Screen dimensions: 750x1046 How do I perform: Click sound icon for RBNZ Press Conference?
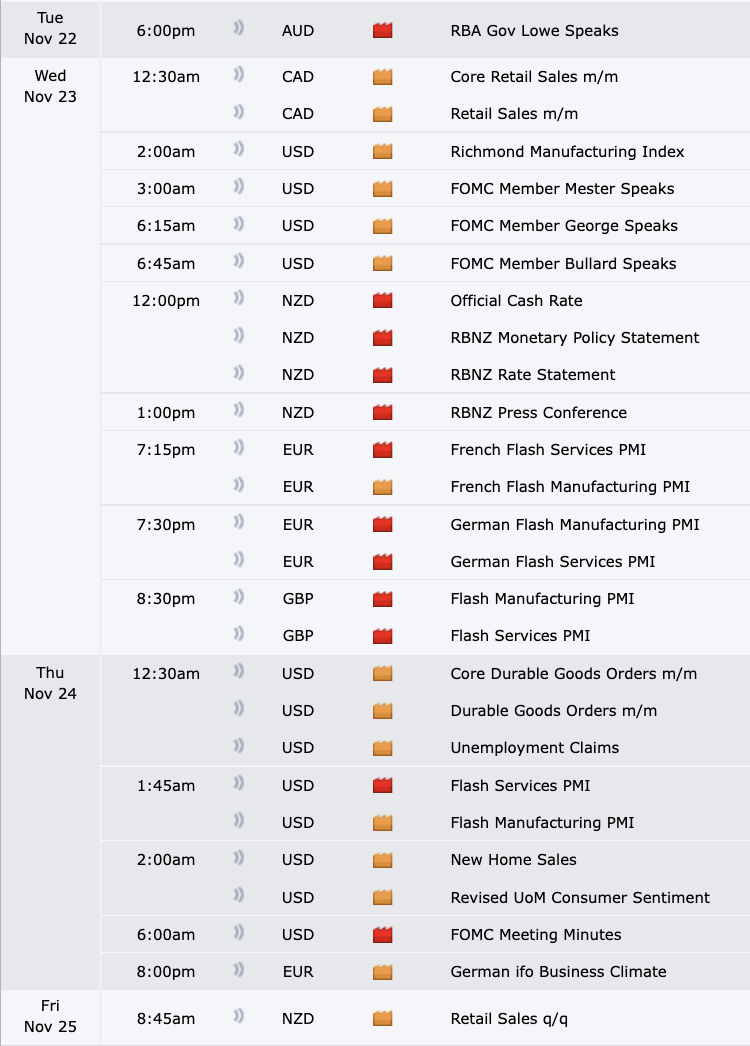click(x=239, y=412)
